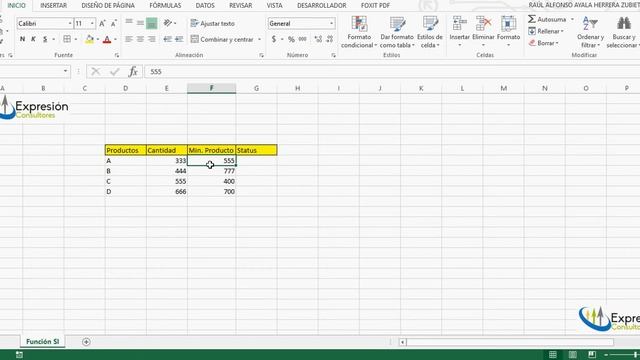This screenshot has width=640, height=360.
Task: Apply thousands separator 000 style
Action: point(302,39)
